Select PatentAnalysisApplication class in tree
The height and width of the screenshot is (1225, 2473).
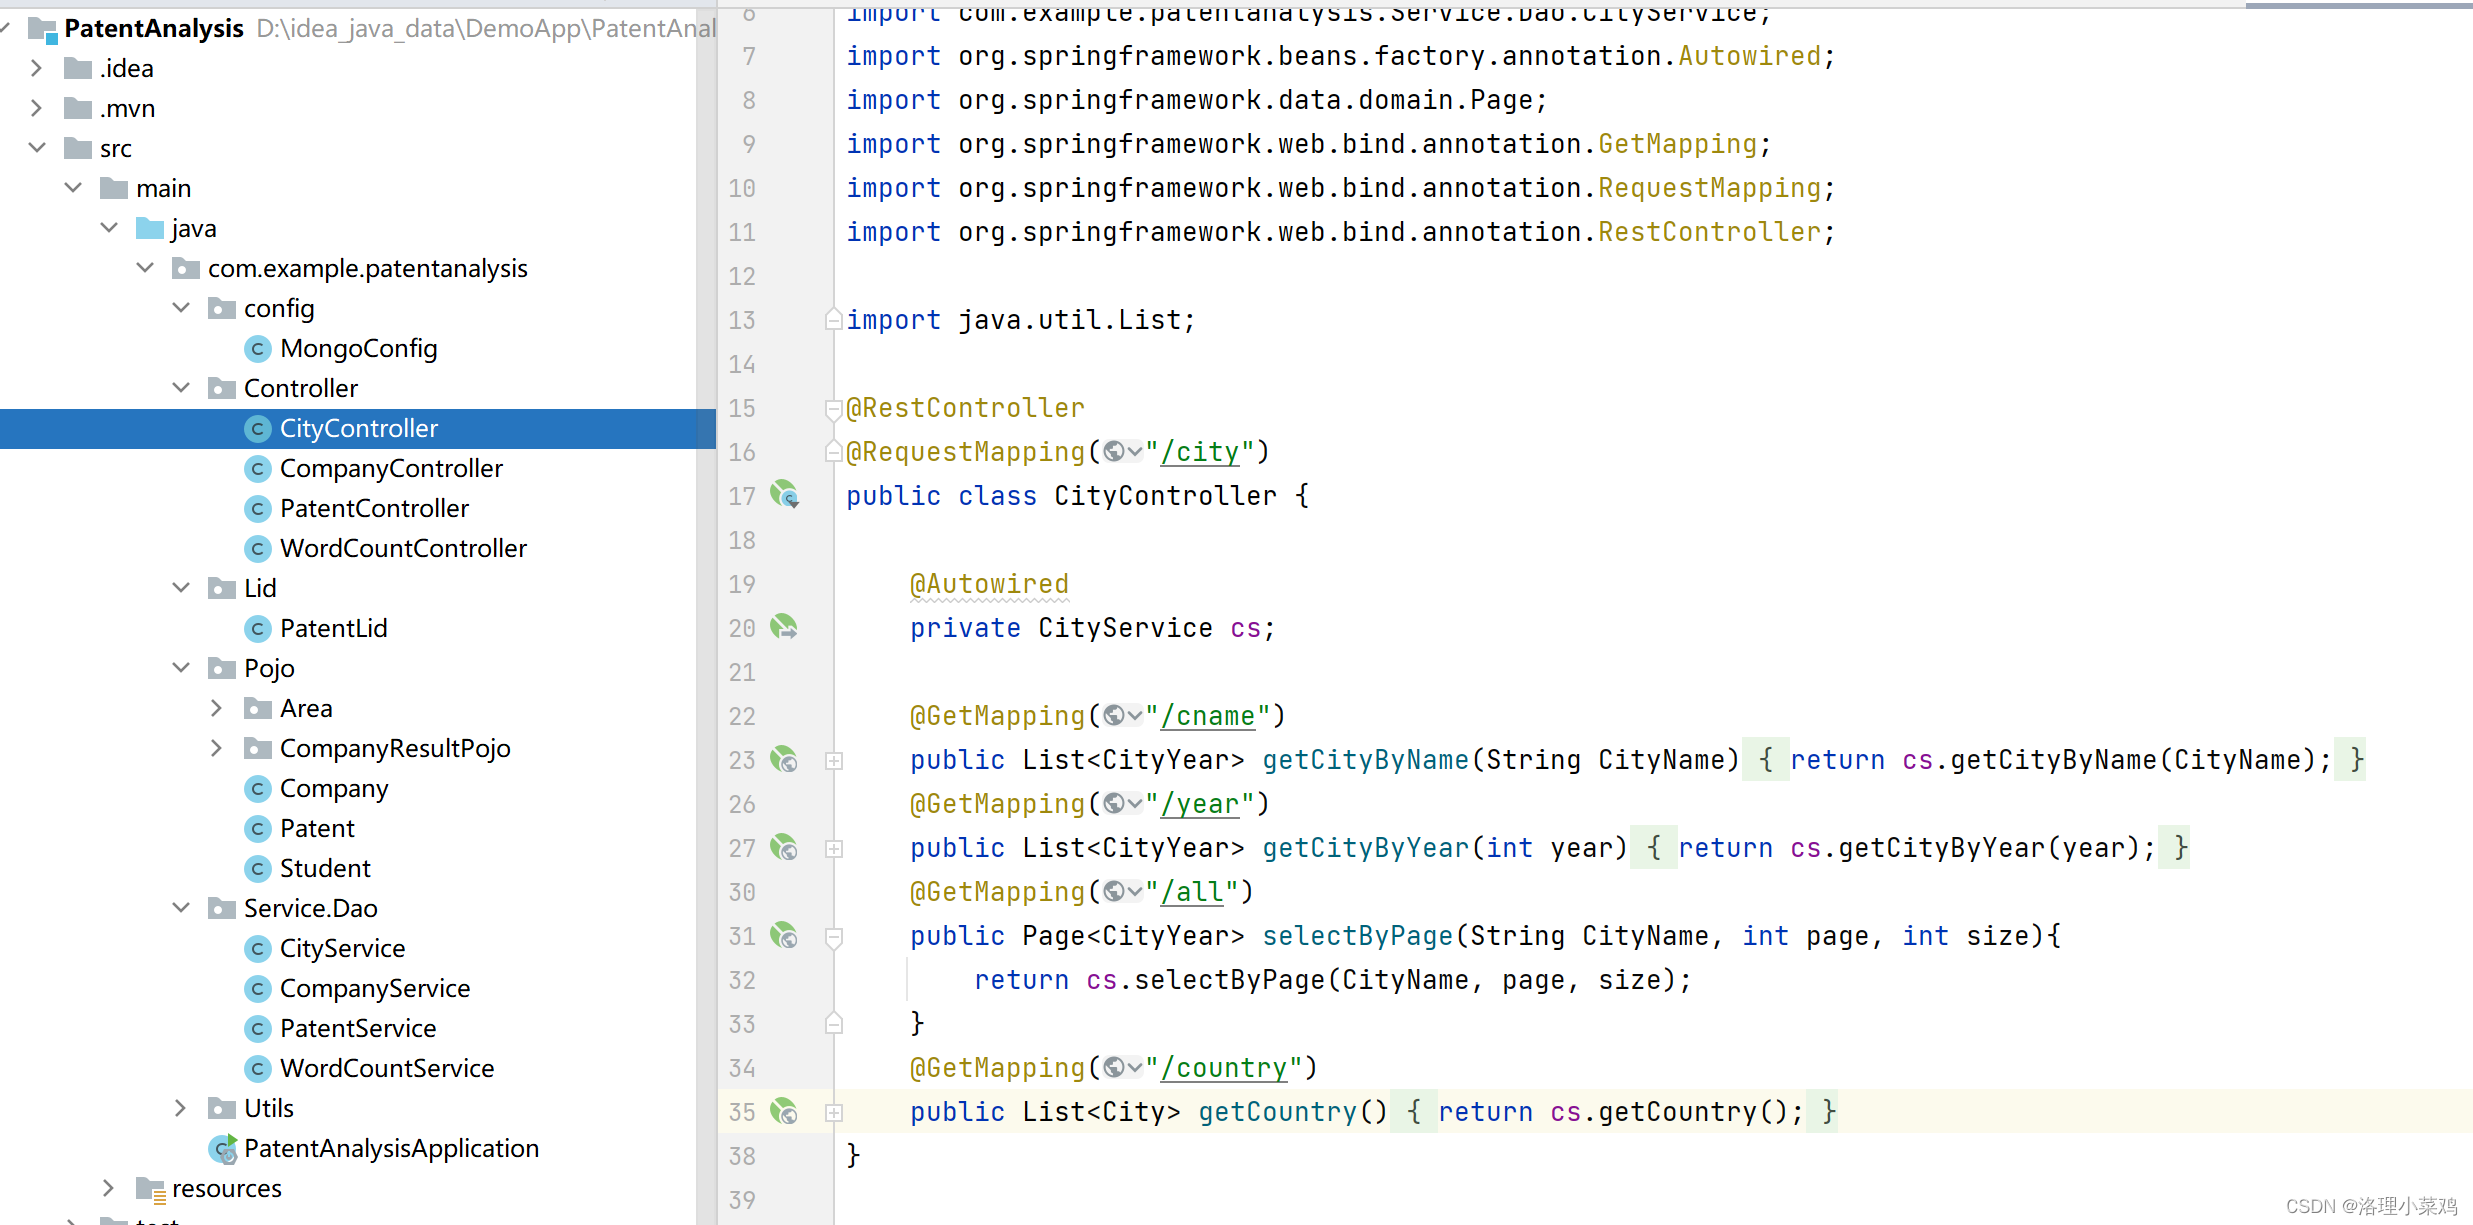point(391,1148)
